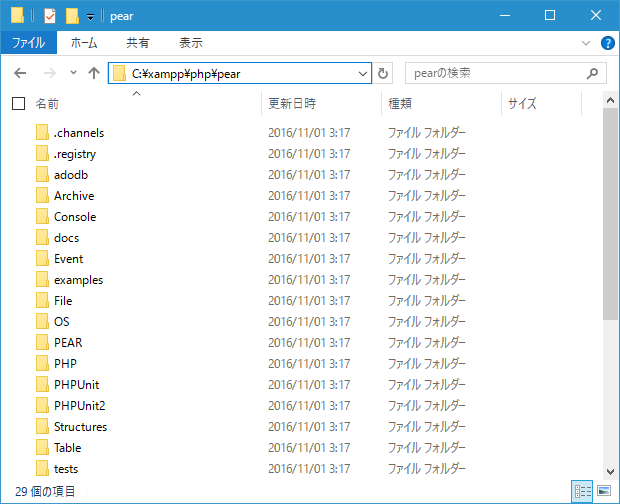The width and height of the screenshot is (620, 504).
Task: Click the date of the .channels row
Action: pyautogui.click(x=309, y=132)
